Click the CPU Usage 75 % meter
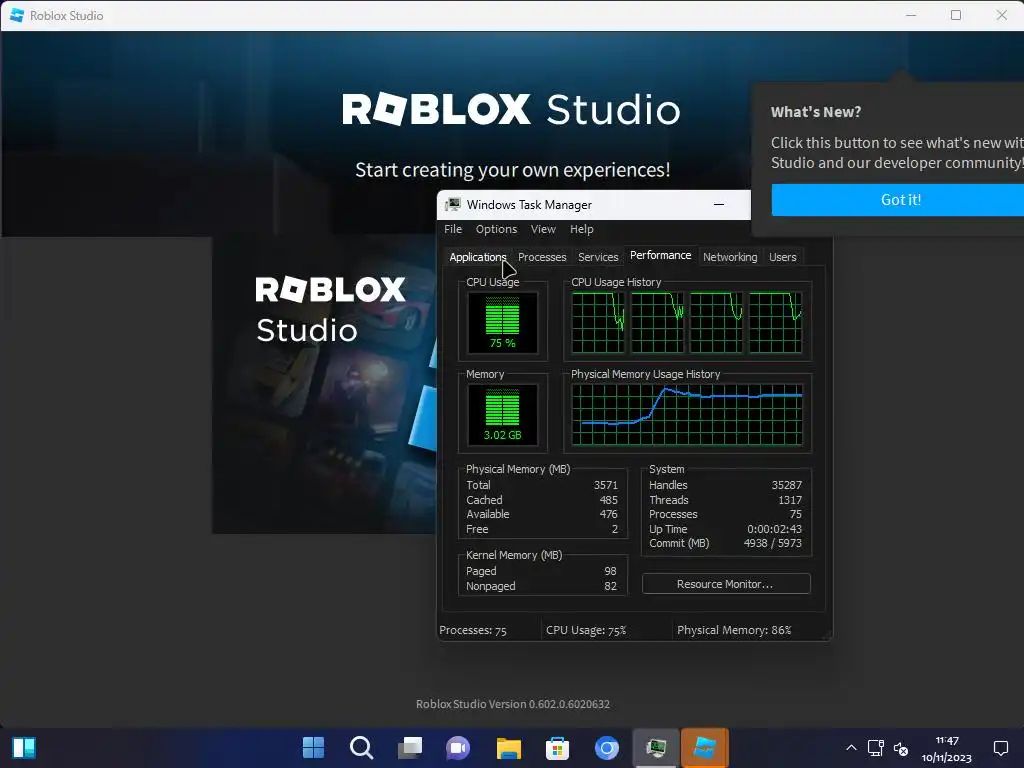 [x=502, y=322]
